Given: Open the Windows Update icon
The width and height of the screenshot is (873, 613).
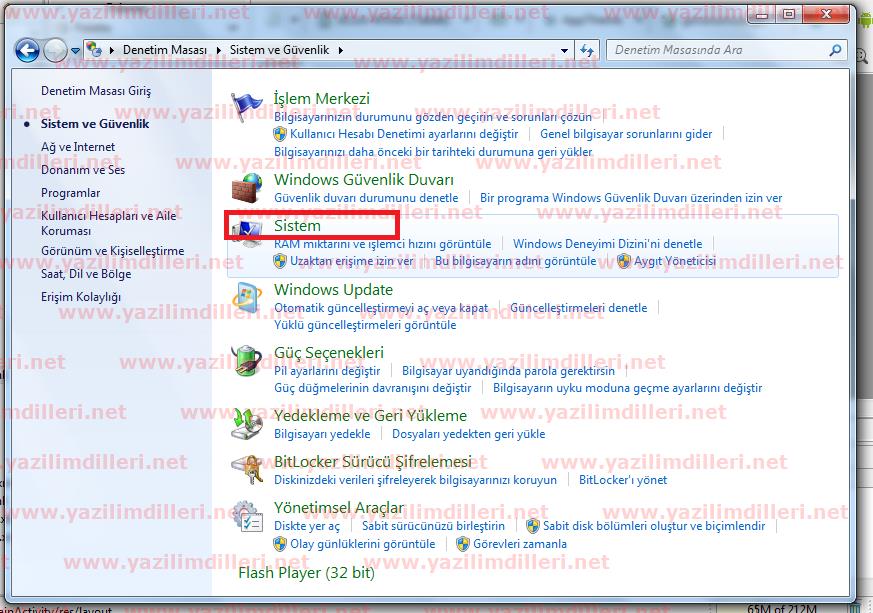Looking at the screenshot, I should (x=246, y=297).
